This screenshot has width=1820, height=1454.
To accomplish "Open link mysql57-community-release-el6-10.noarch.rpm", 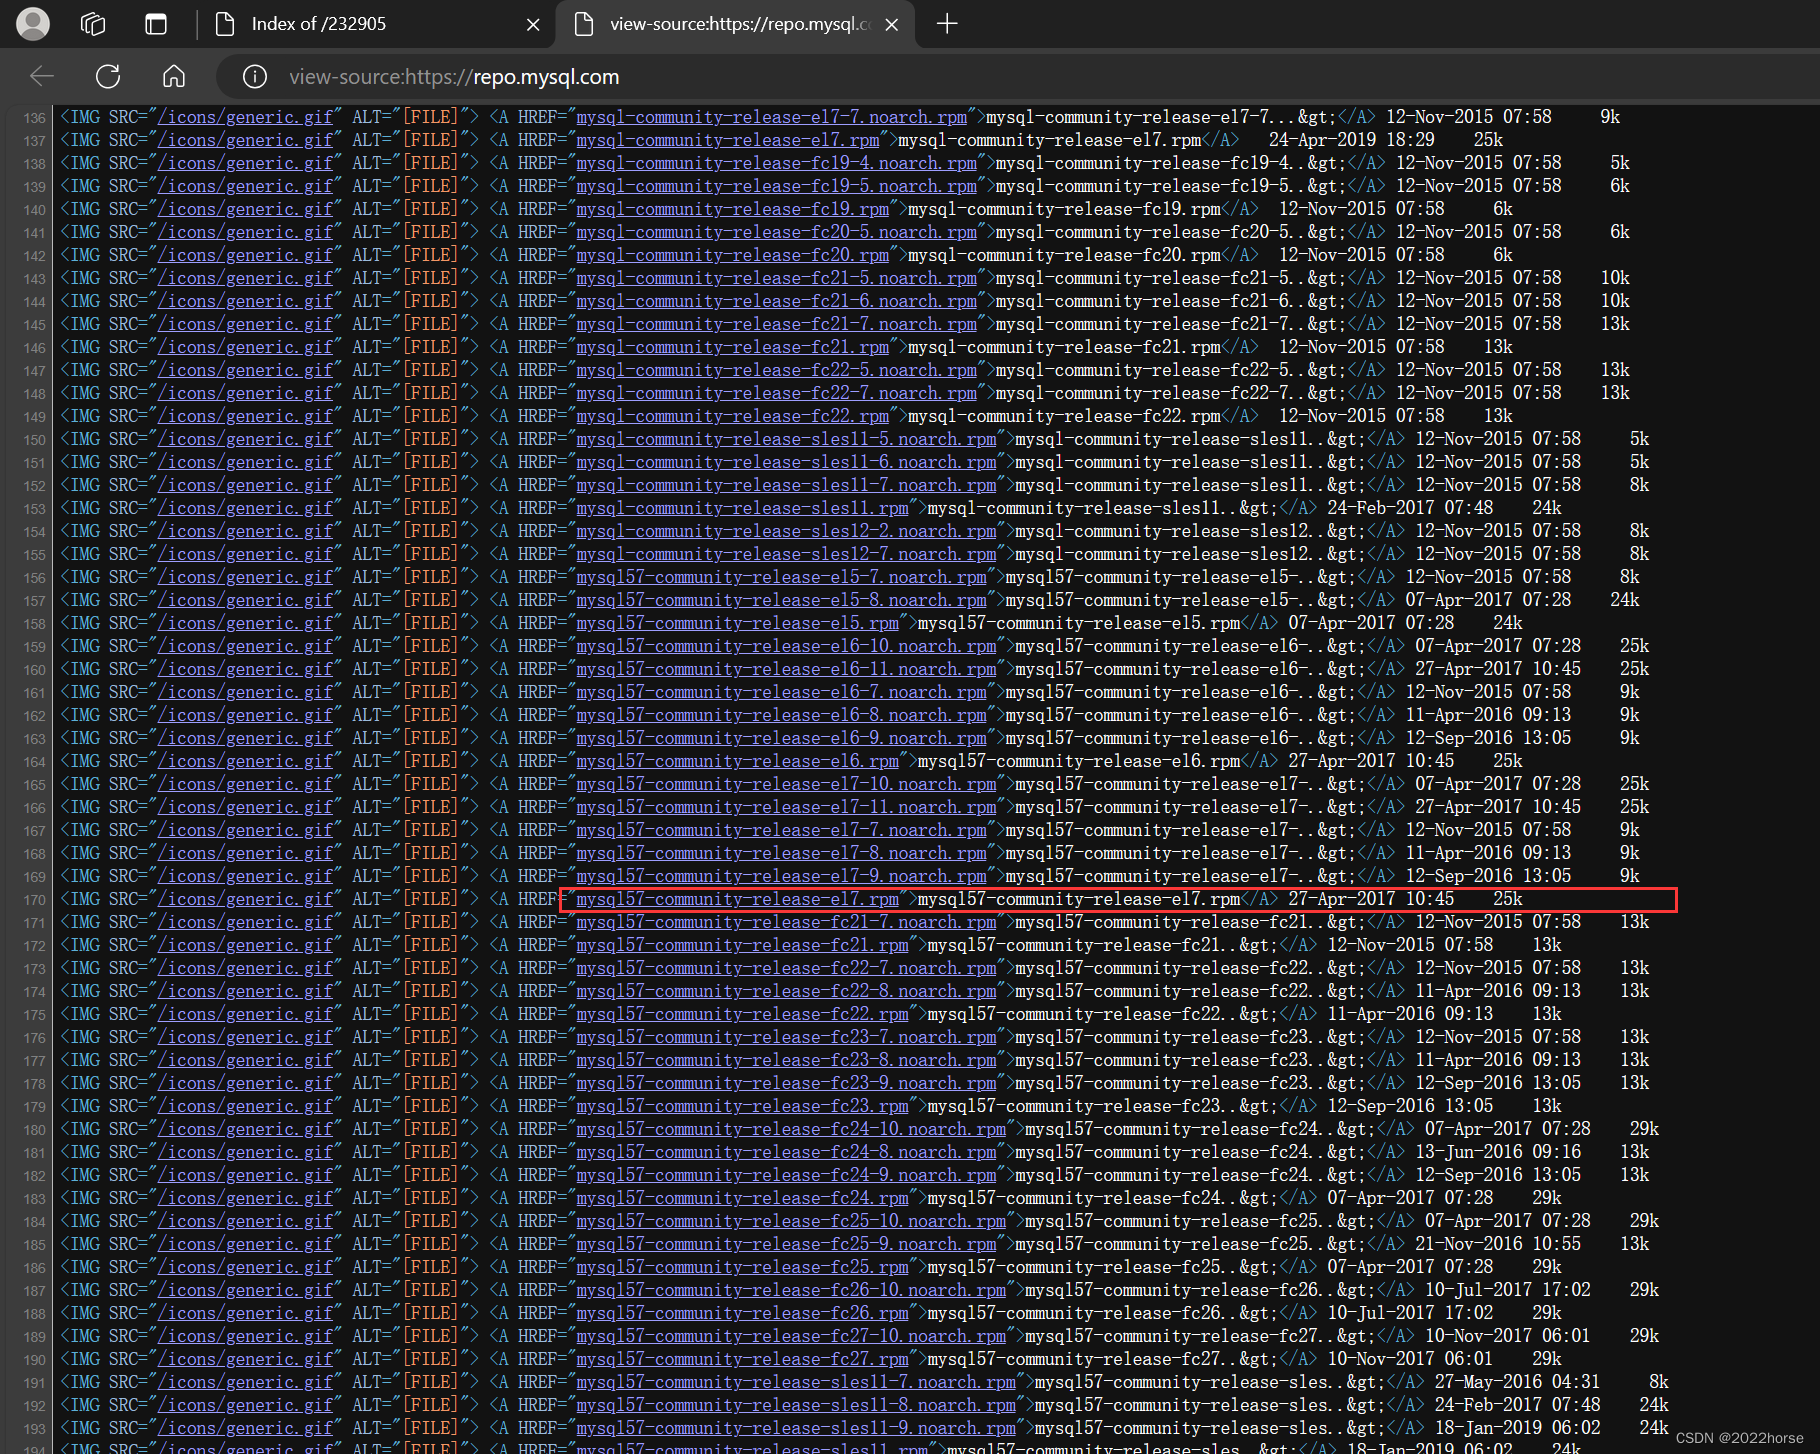I will point(787,646).
